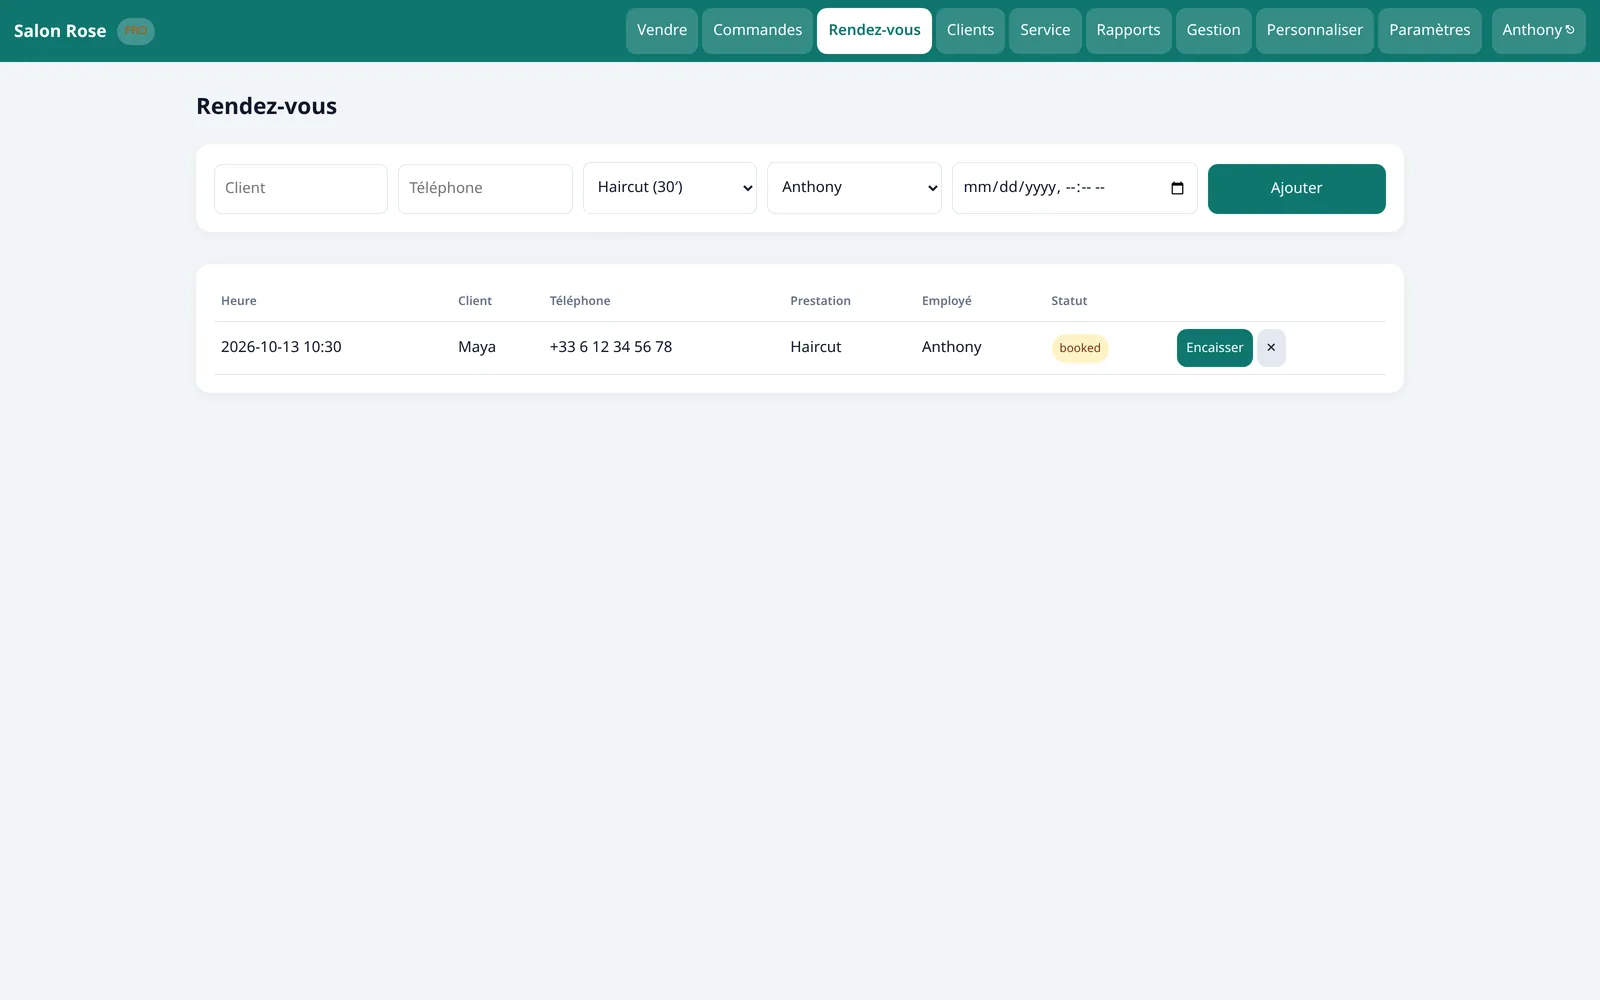
Task: Select the Rendez-vous tab
Action: (x=874, y=31)
